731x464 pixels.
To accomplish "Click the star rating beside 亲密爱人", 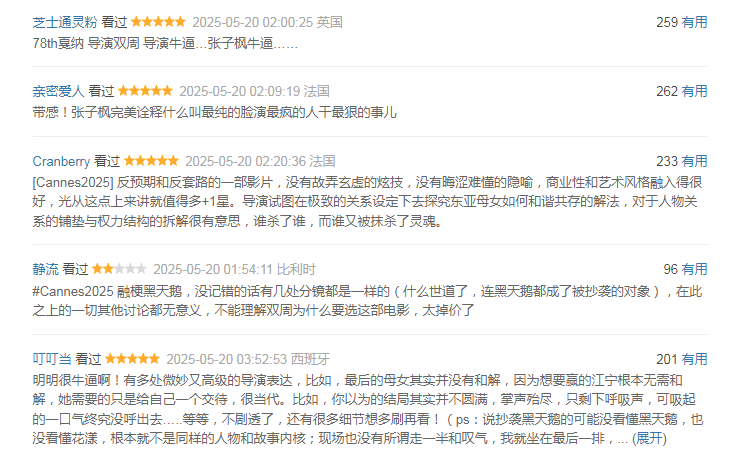I will pos(145,90).
